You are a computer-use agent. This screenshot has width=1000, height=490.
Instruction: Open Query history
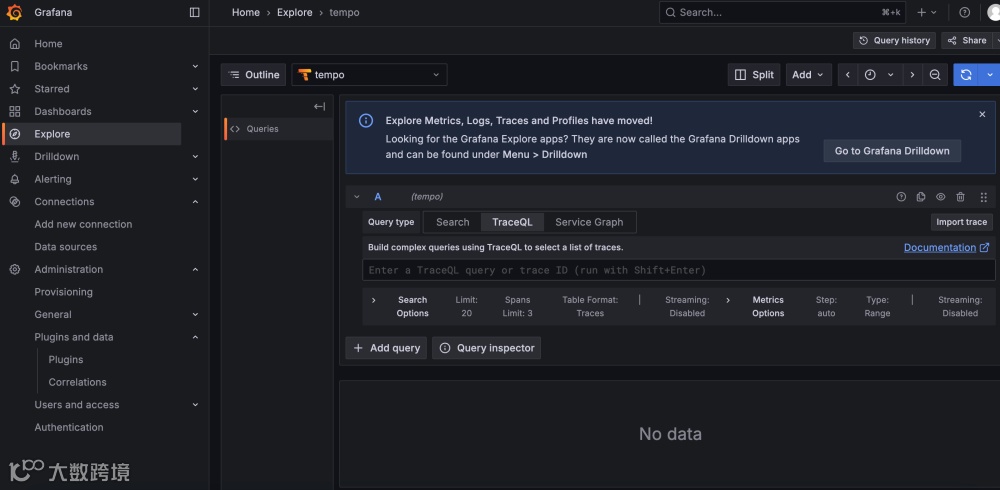tap(894, 40)
